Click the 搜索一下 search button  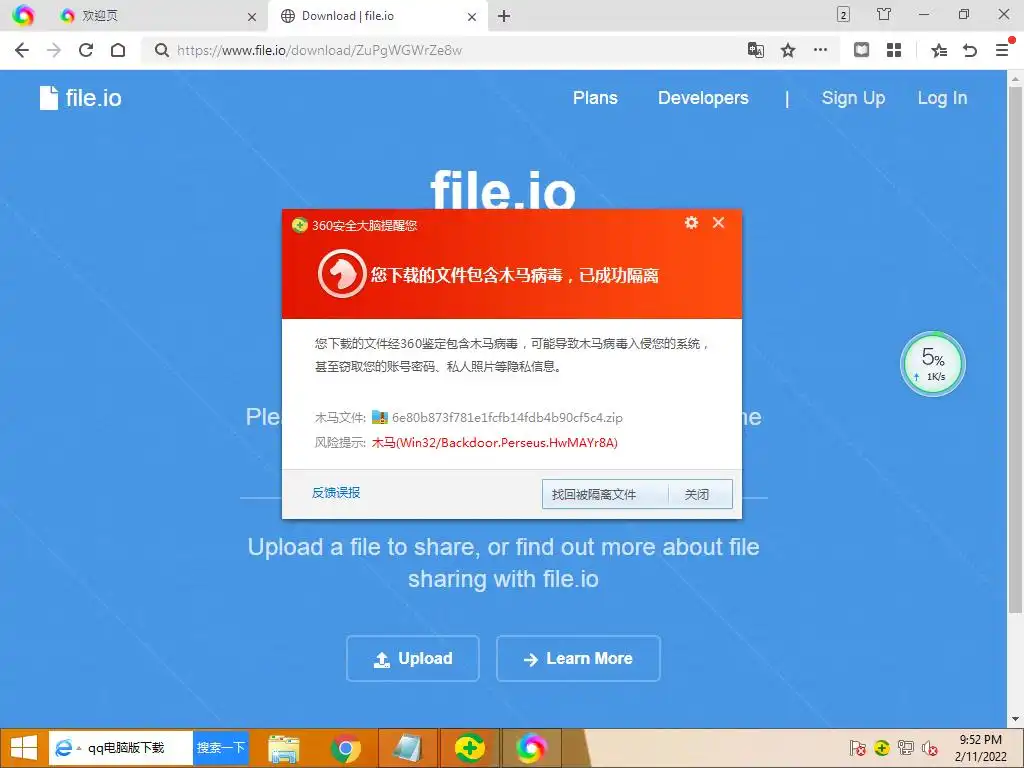(x=221, y=748)
